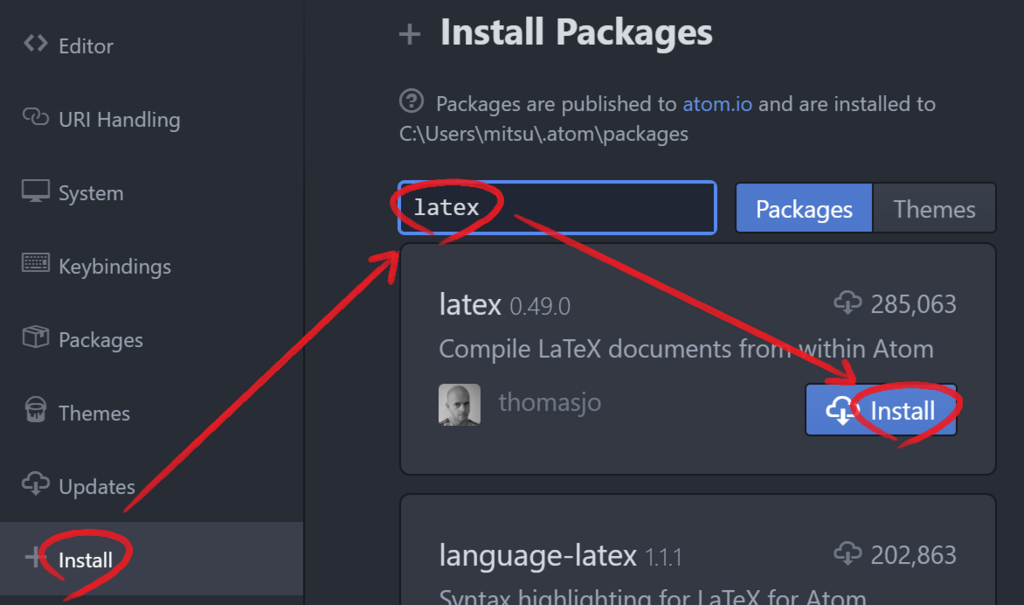Screen dimensions: 1024x605
Task: Click the Packages box icon
Action: (x=35, y=338)
